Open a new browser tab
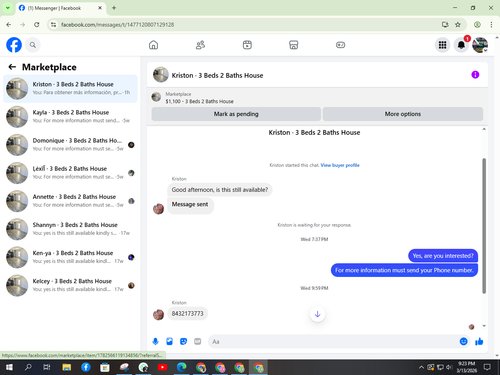Viewport: 500px width, 375px height. (x=114, y=8)
